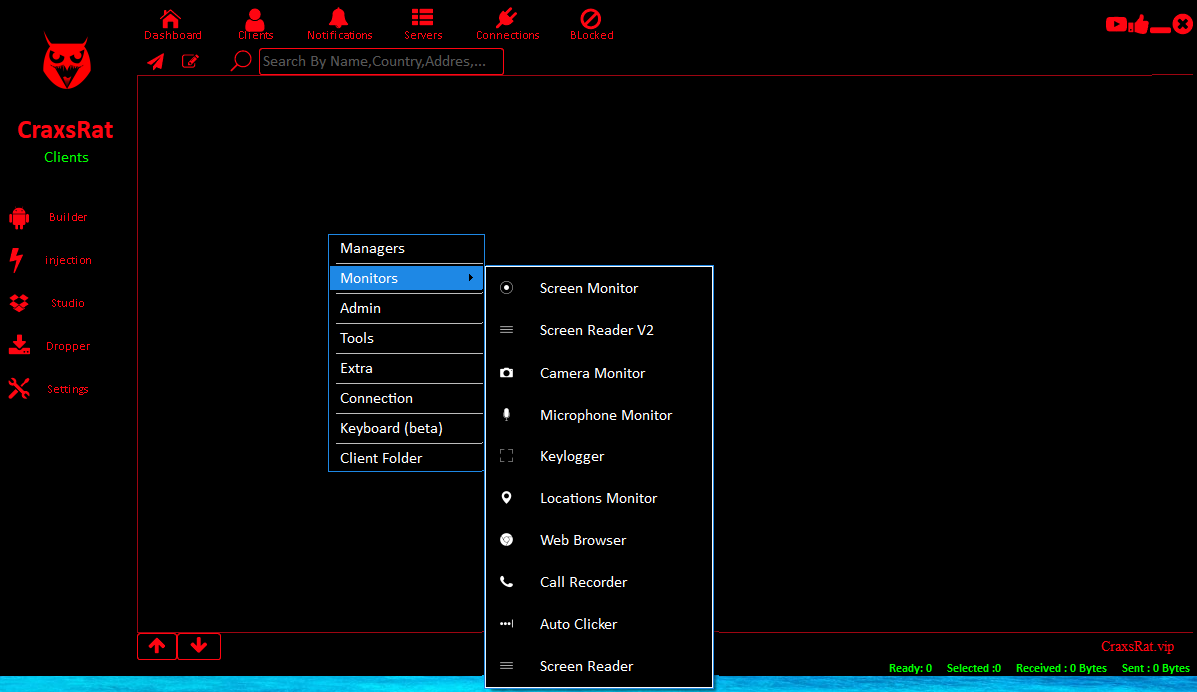Choose Web Browser from submenu
The height and width of the screenshot is (692, 1197).
[599, 540]
